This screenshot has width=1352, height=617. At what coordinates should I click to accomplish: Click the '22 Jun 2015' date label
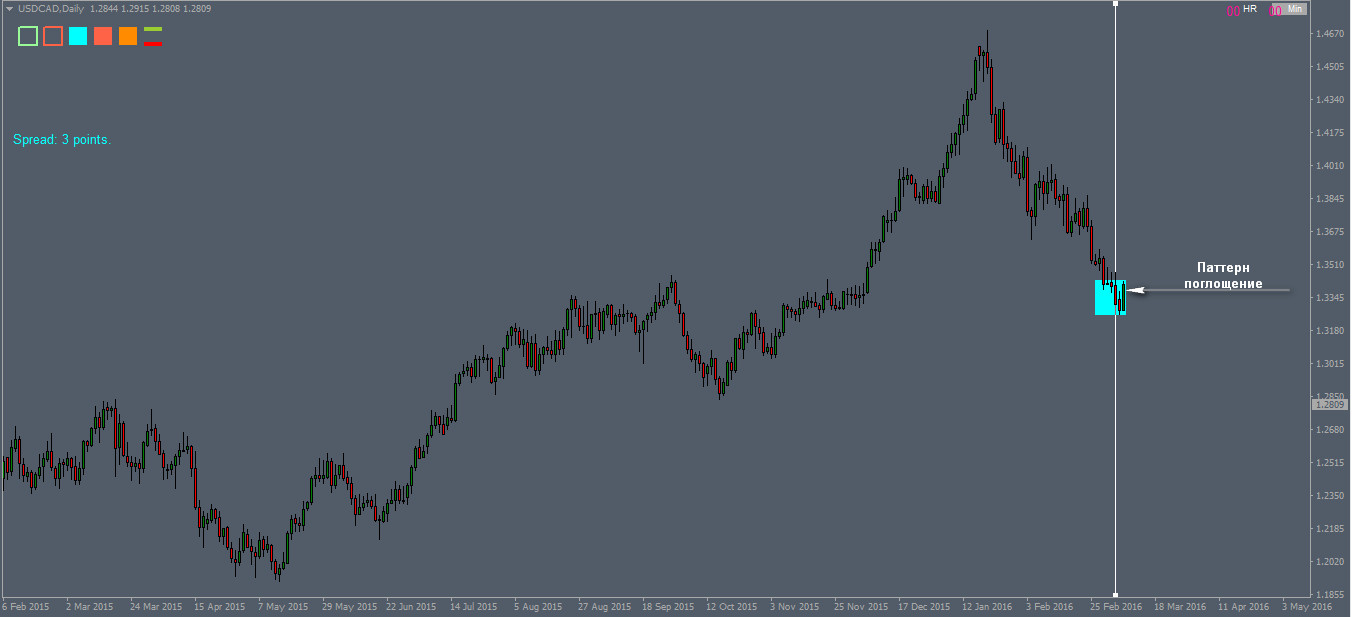coord(411,607)
